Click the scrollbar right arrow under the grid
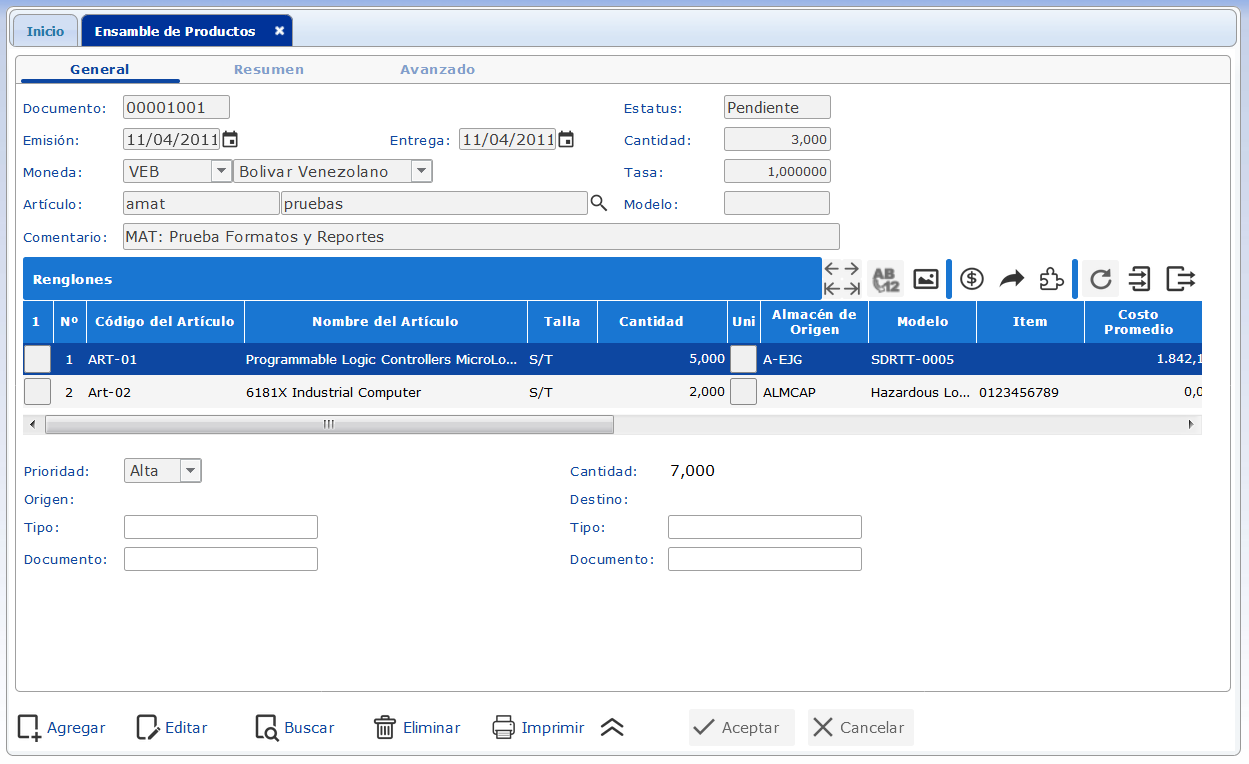The image size is (1249, 764). point(1191,424)
